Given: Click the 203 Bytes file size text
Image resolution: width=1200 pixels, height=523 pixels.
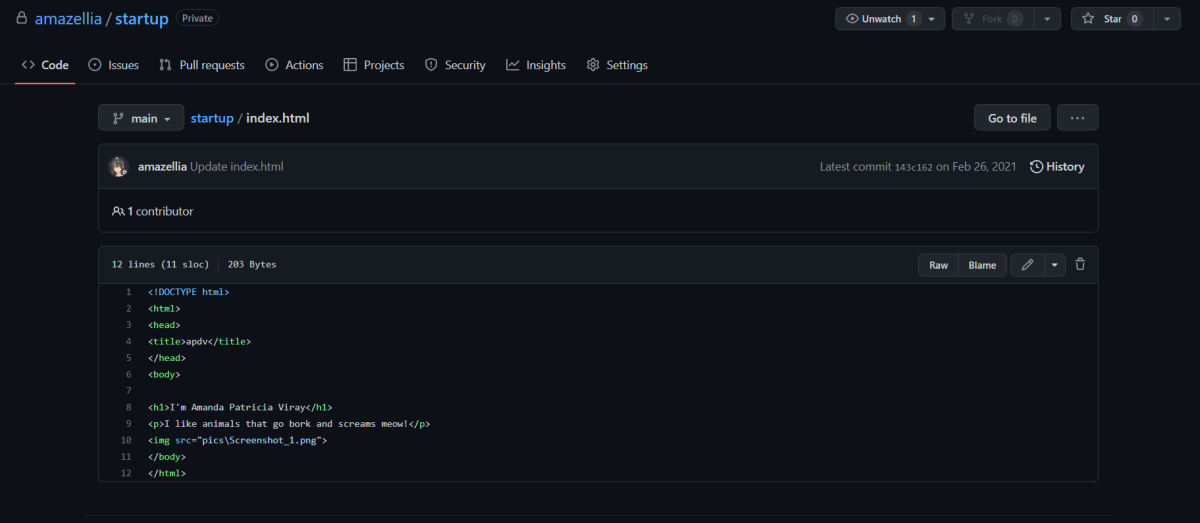Looking at the screenshot, I should (x=252, y=265).
